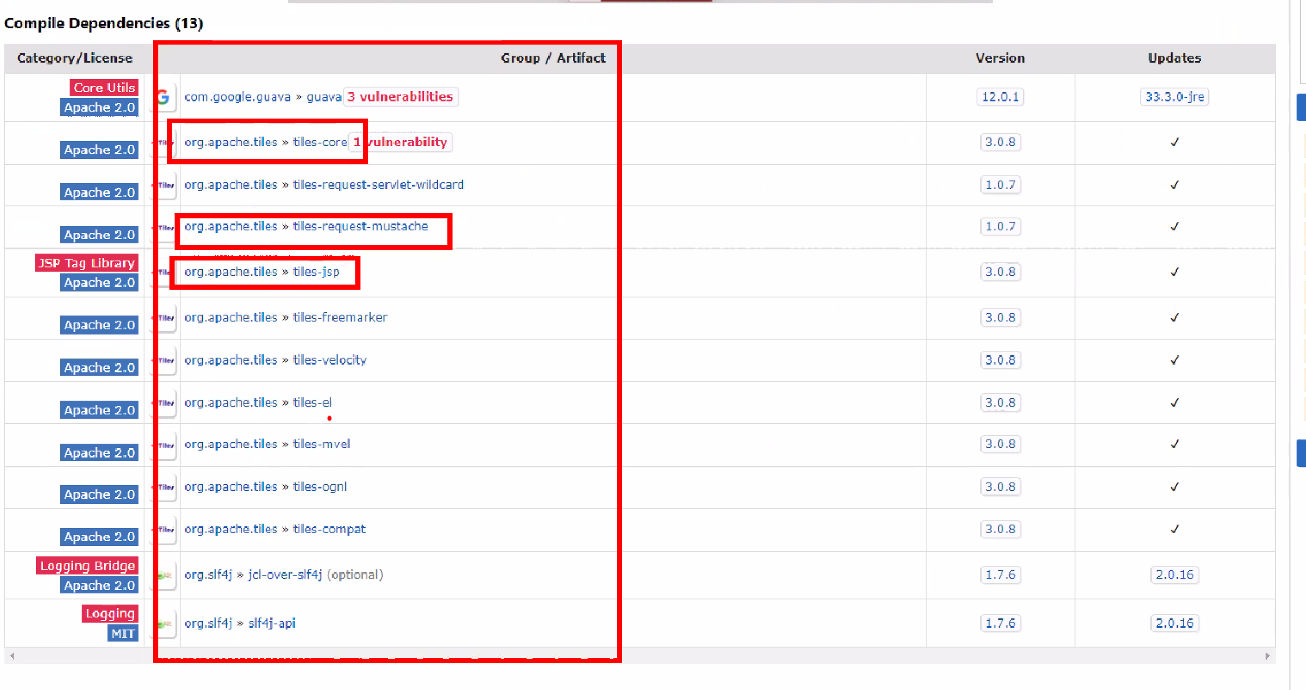Click the Updates column header
The height and width of the screenshot is (690, 1306).
[x=1175, y=58]
